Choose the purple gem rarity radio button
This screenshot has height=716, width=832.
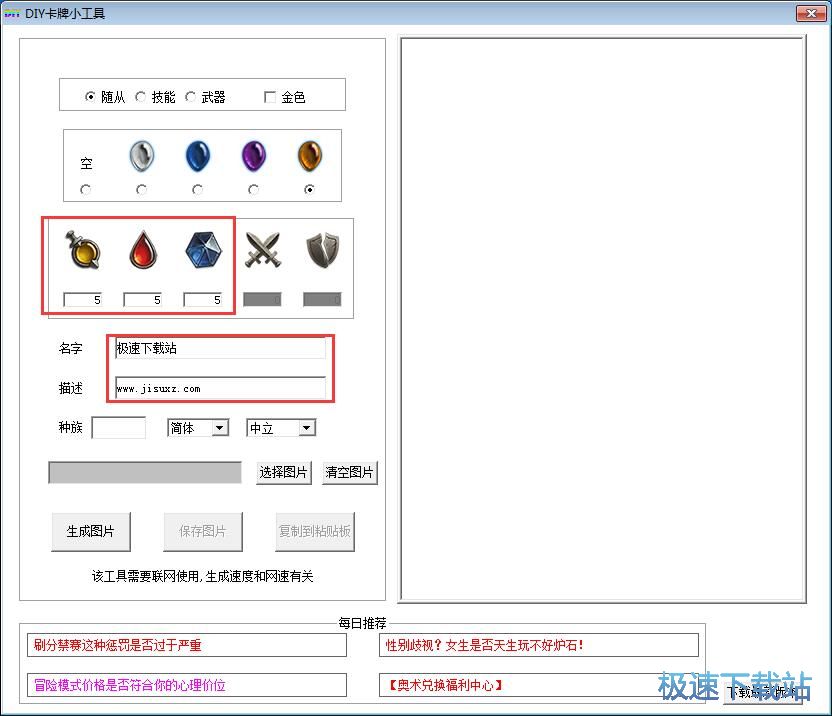click(x=254, y=189)
